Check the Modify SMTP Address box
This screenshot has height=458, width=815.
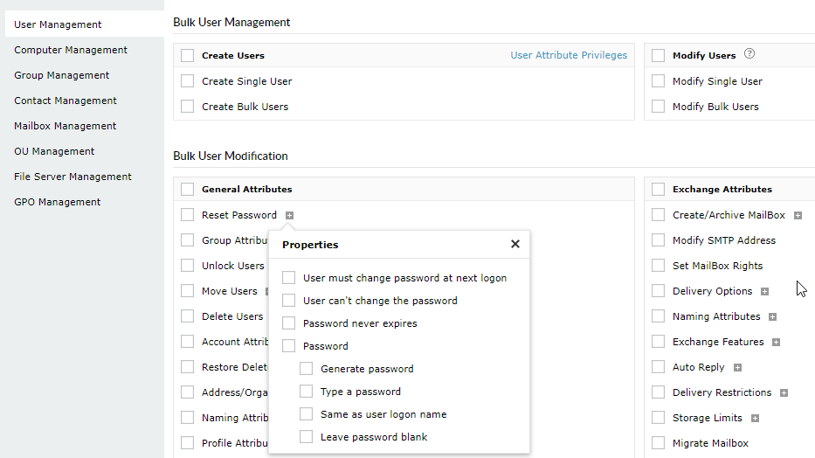pyautogui.click(x=658, y=241)
